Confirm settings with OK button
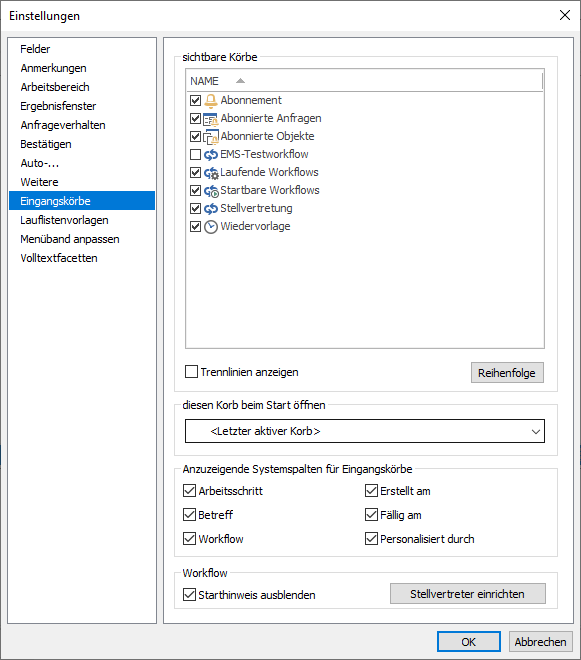The image size is (581, 660). pyautogui.click(x=469, y=641)
